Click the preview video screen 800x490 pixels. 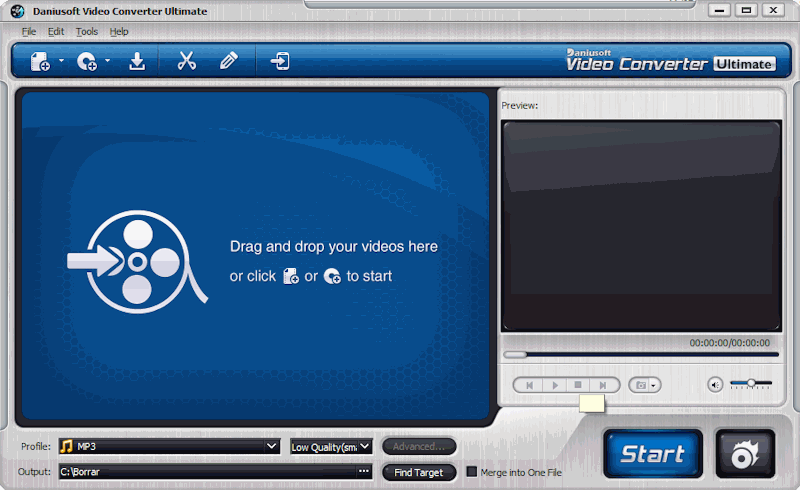(641, 226)
